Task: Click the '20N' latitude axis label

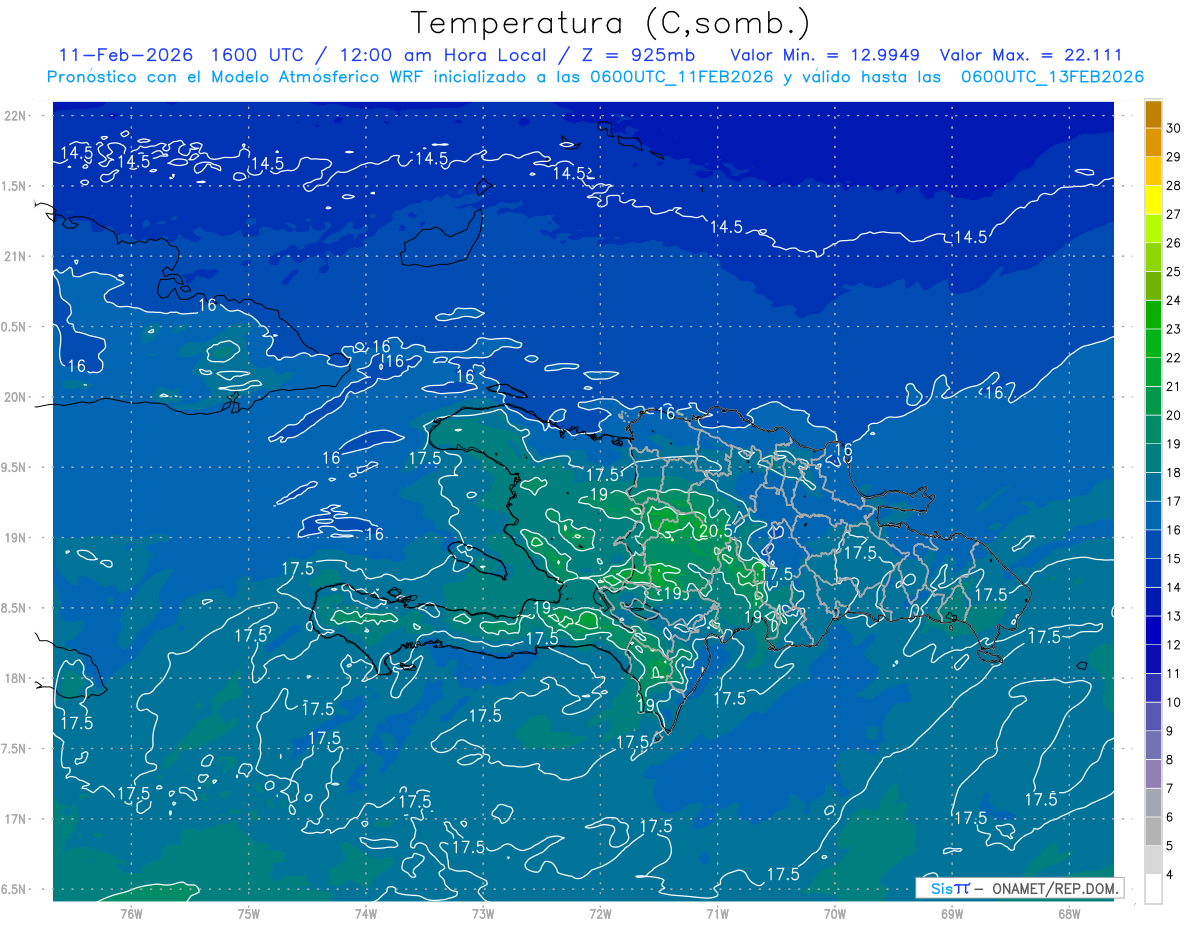Action: [x=17, y=397]
